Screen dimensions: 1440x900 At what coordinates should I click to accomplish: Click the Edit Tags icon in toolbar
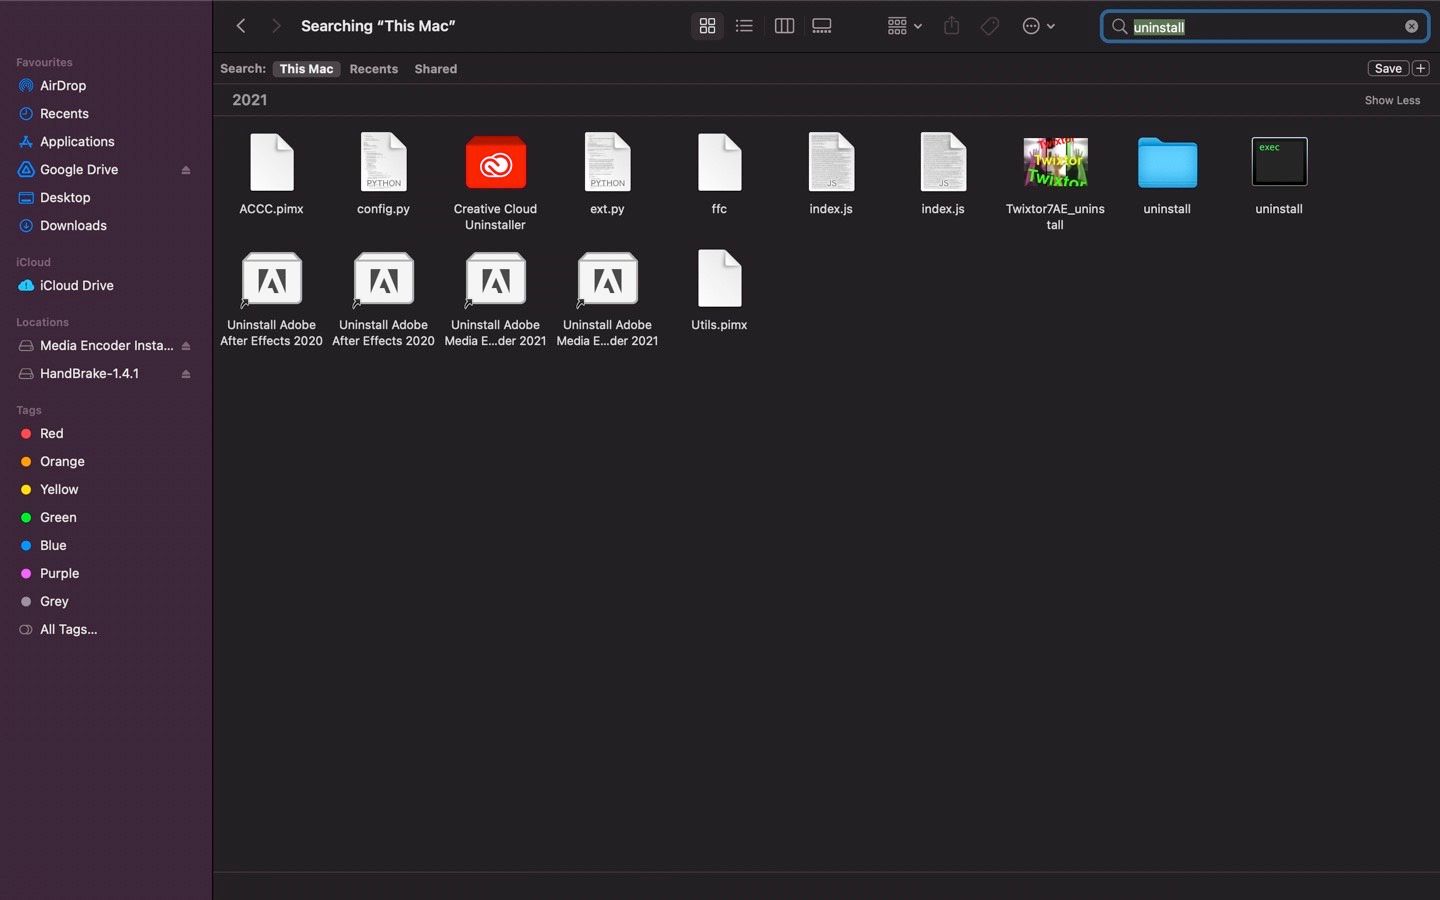click(989, 25)
